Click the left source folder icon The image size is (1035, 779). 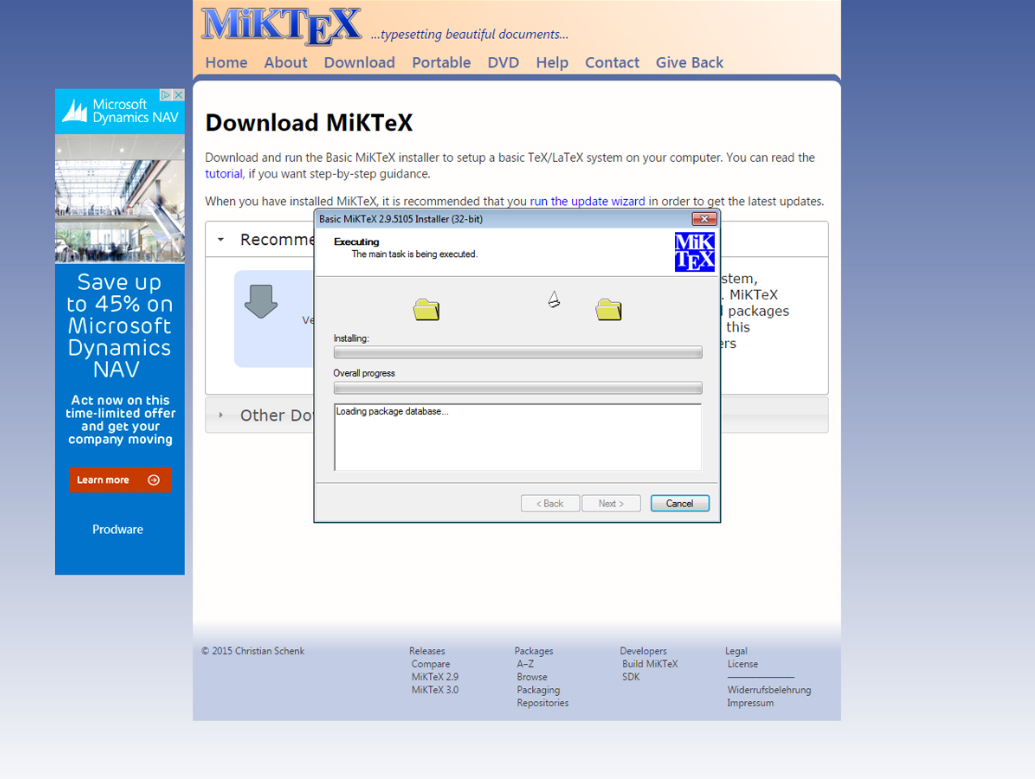(x=427, y=309)
